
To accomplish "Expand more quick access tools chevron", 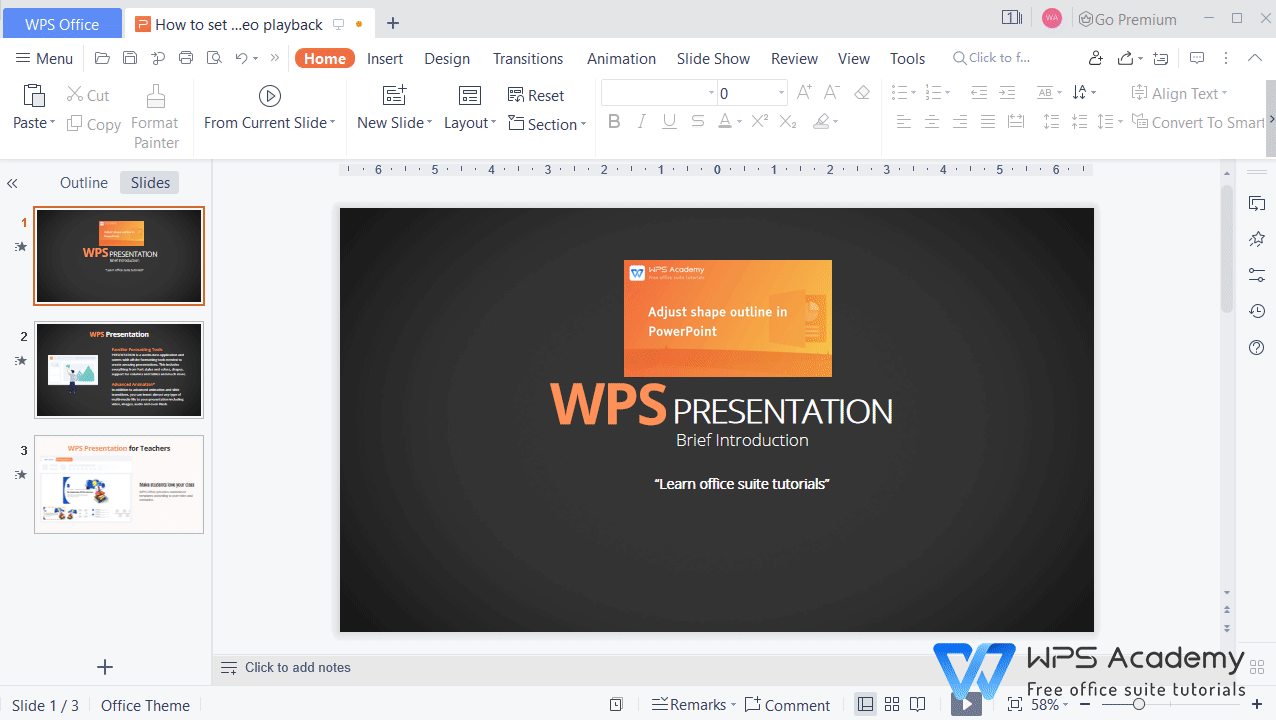I will click(274, 58).
